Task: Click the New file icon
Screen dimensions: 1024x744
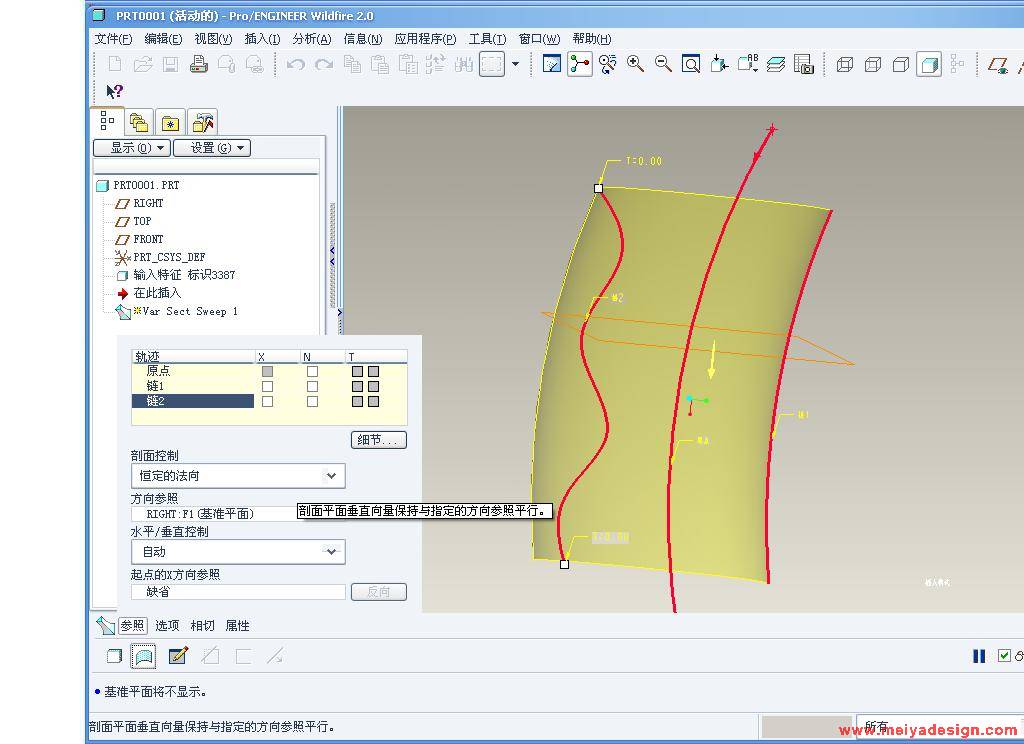Action: point(115,64)
